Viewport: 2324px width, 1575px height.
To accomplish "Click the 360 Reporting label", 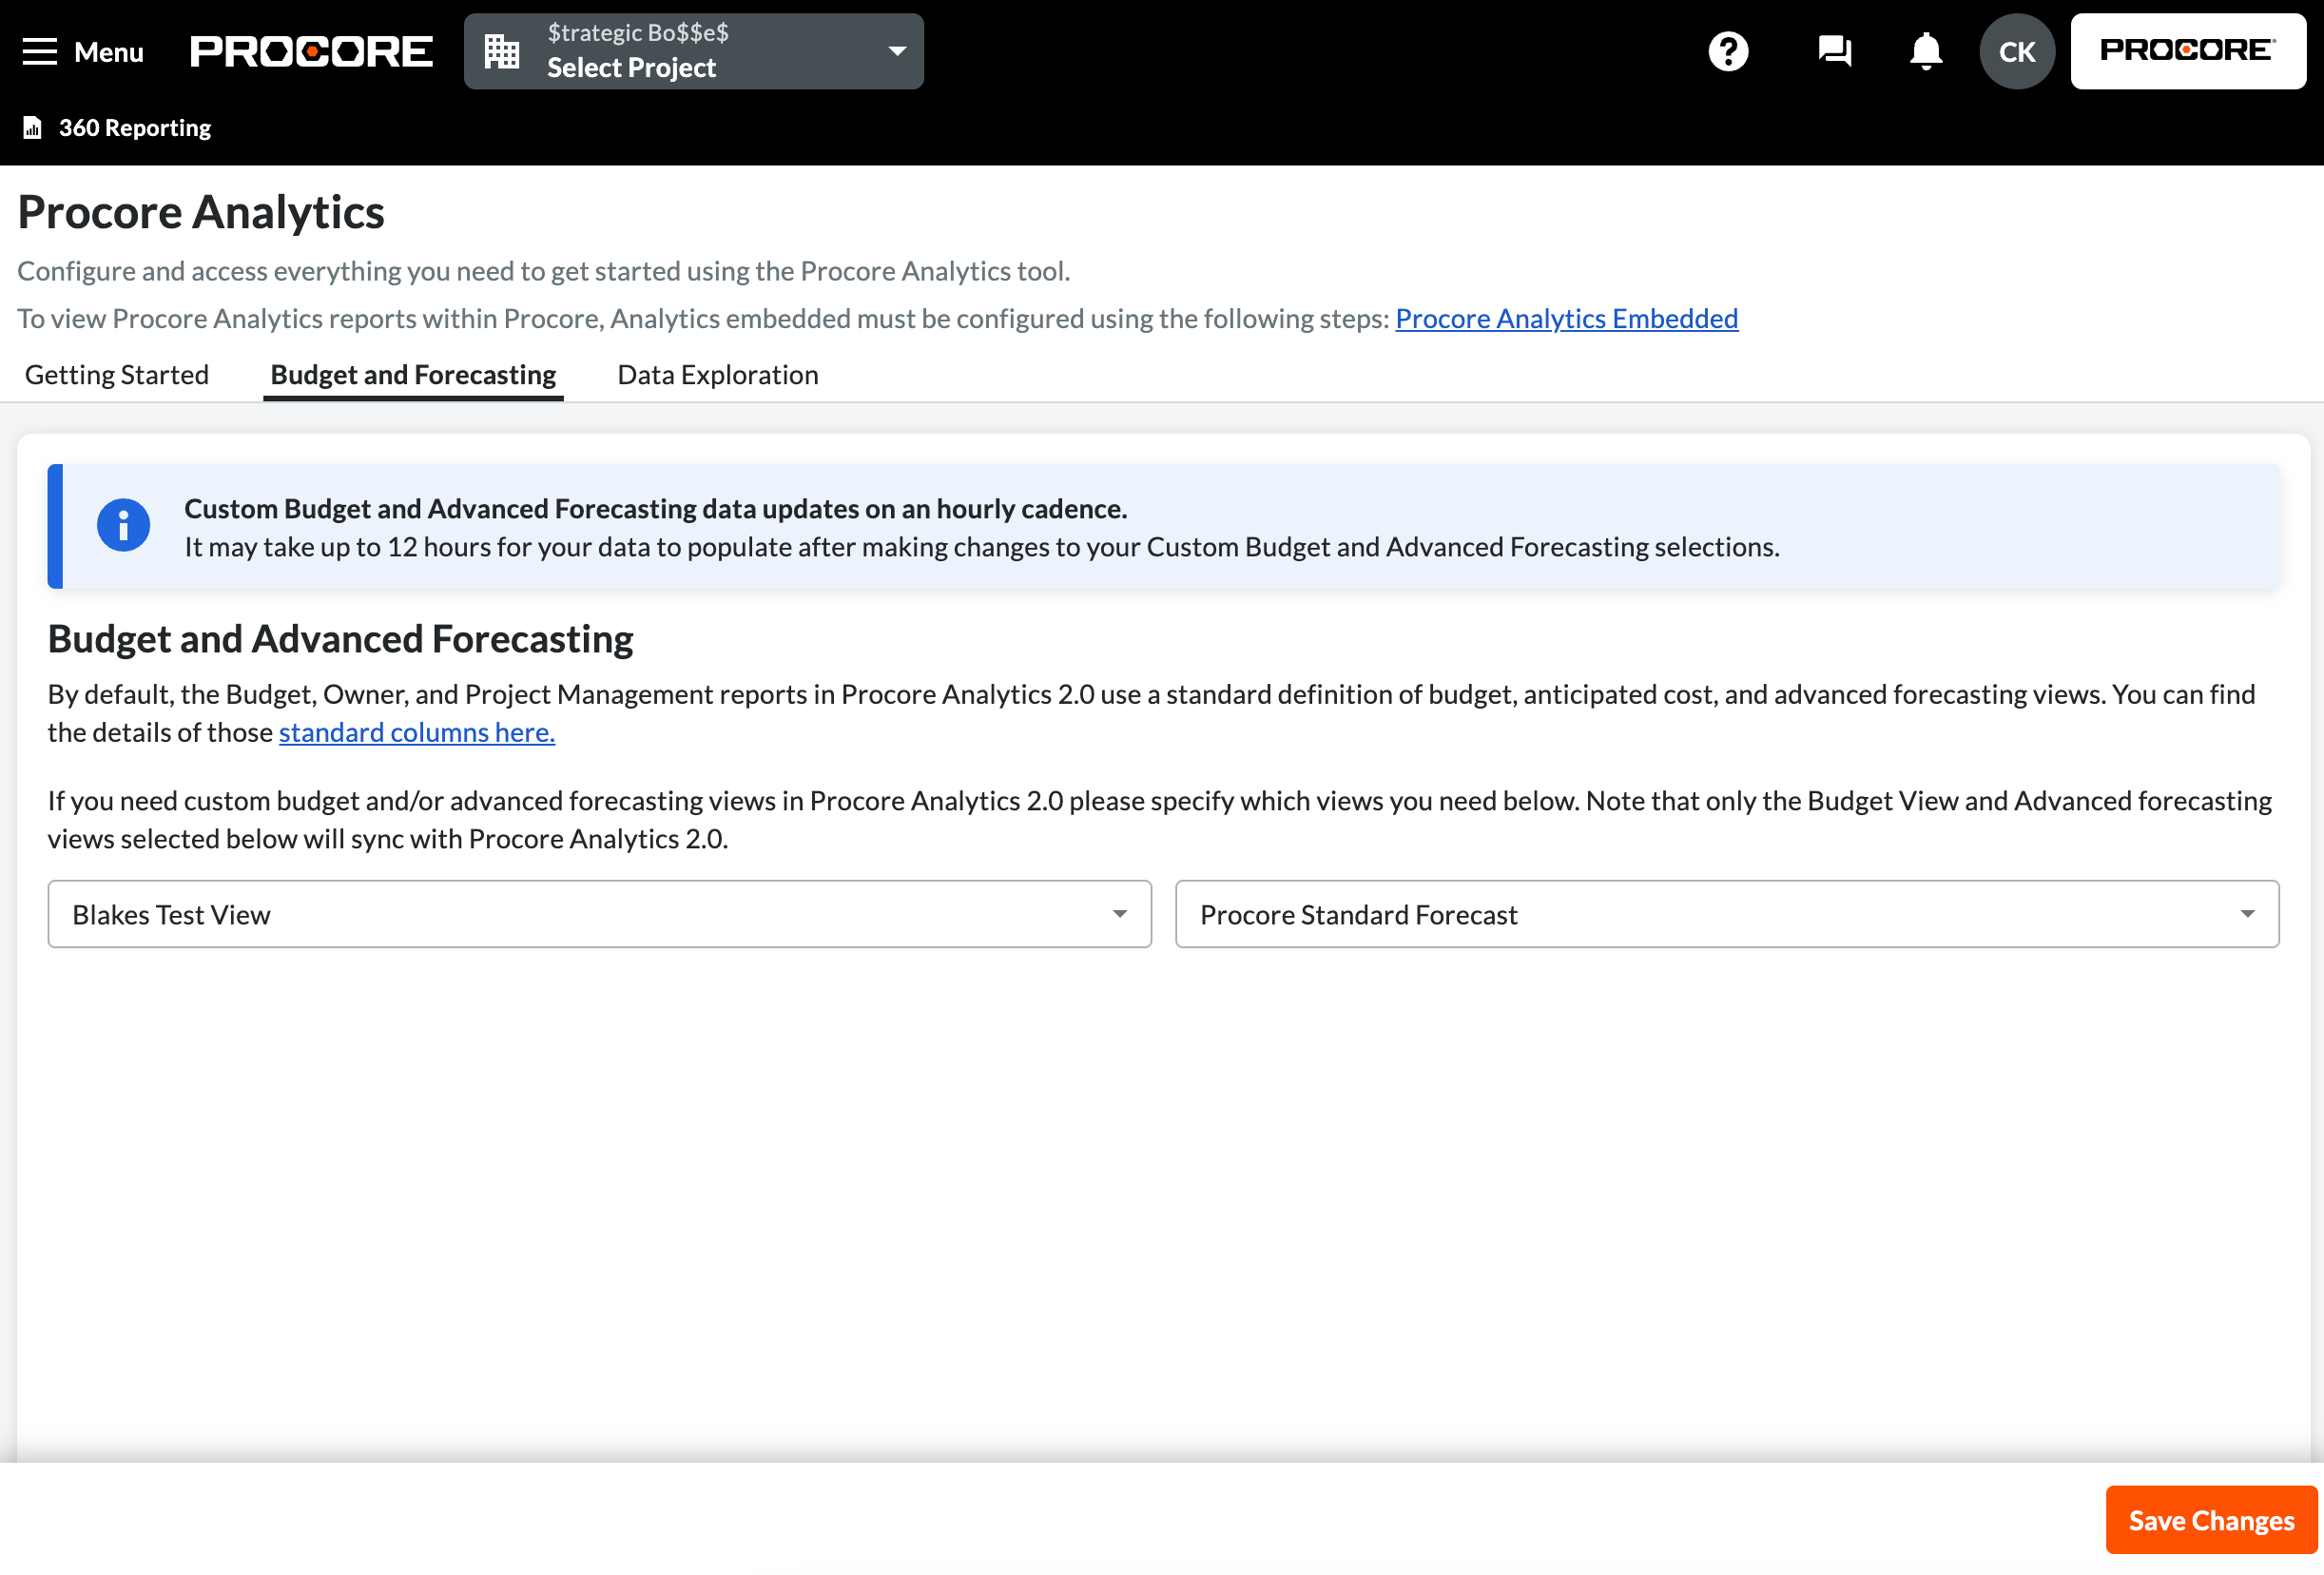I will coord(135,128).
